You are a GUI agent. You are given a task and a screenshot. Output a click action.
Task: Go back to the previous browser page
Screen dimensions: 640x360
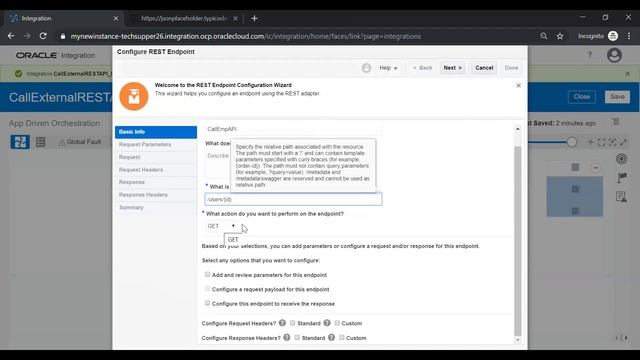(x=11, y=36)
